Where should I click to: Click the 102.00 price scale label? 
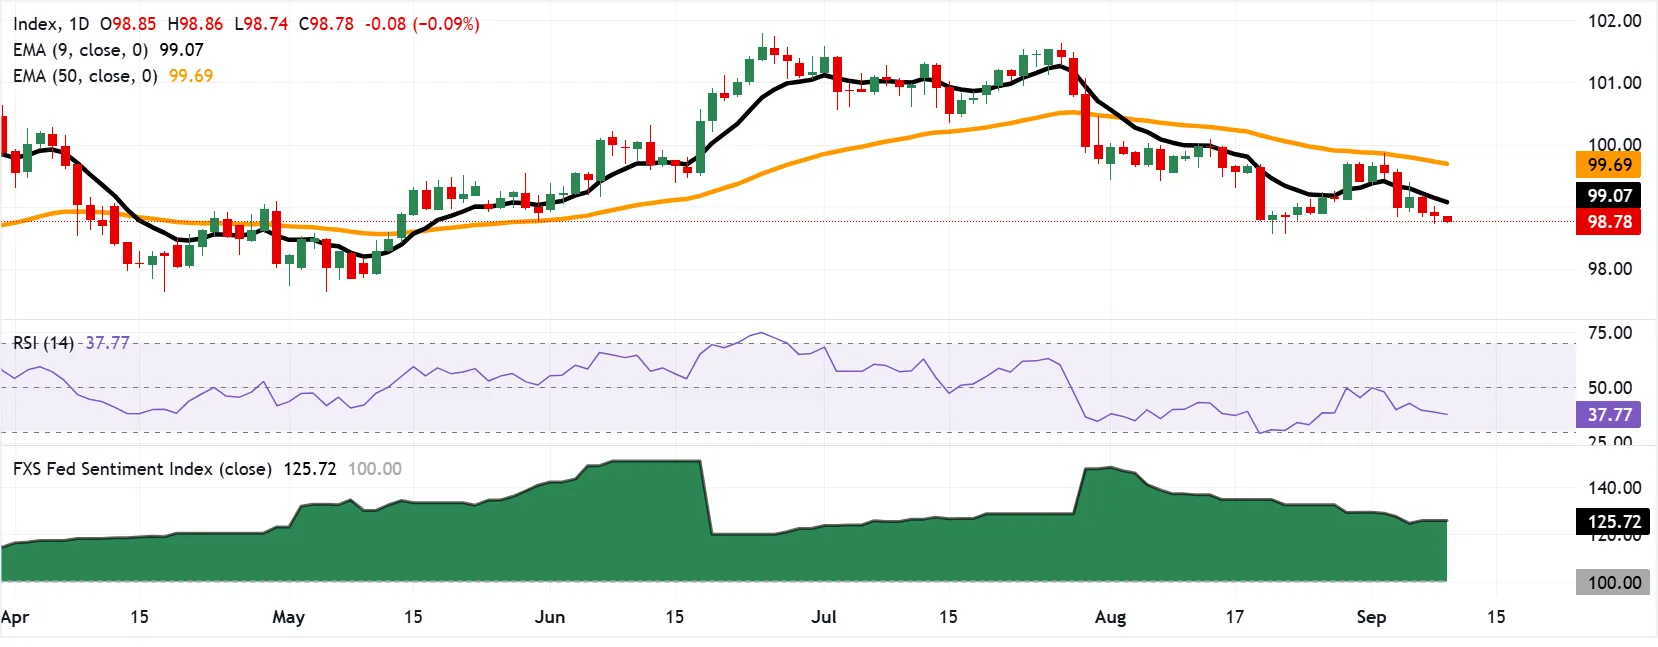(1614, 21)
